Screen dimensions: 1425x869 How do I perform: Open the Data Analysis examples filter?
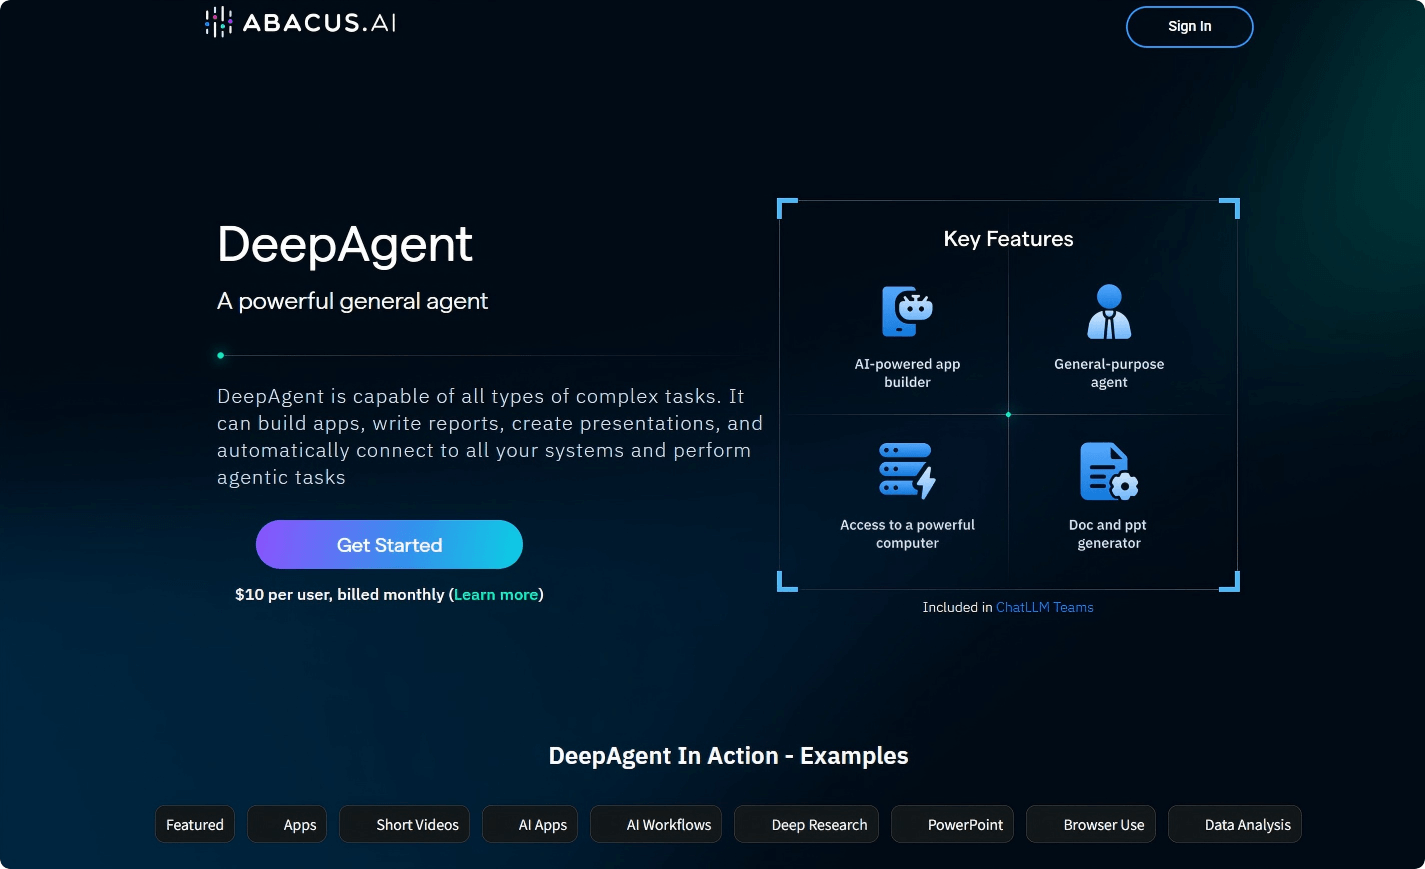click(x=1234, y=824)
